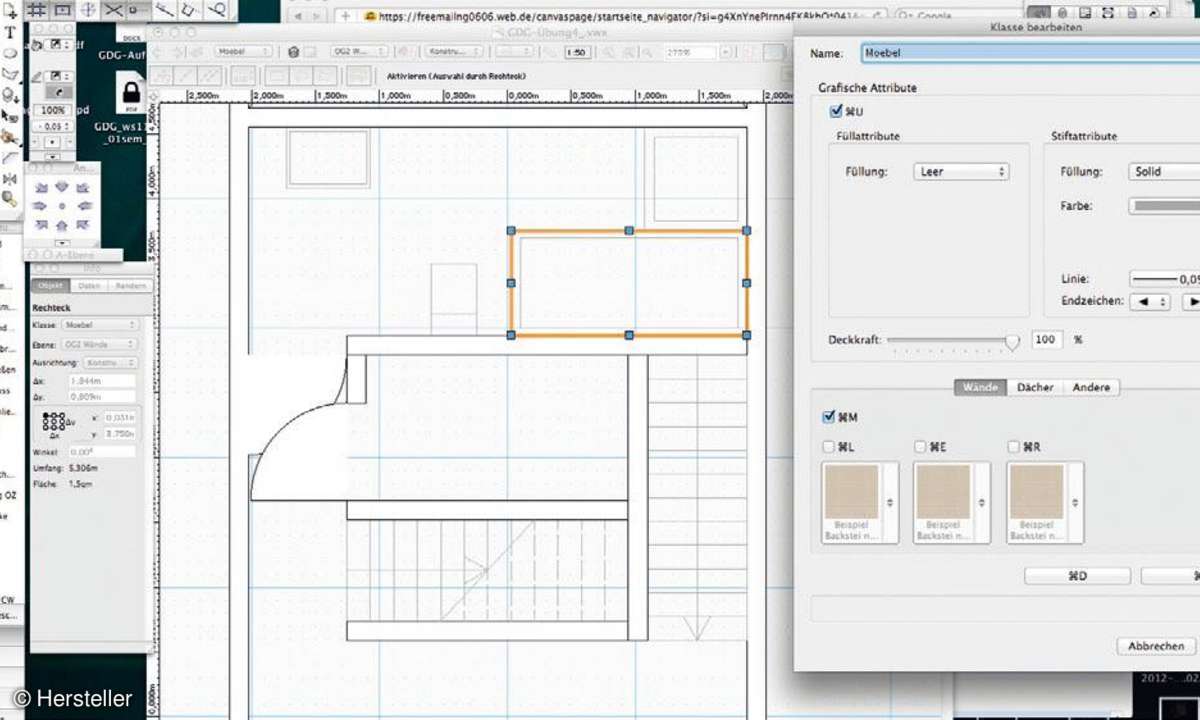This screenshot has height=720, width=1200.
Task: Click the Name field containing Moebel
Action: pyautogui.click(x=1030, y=53)
